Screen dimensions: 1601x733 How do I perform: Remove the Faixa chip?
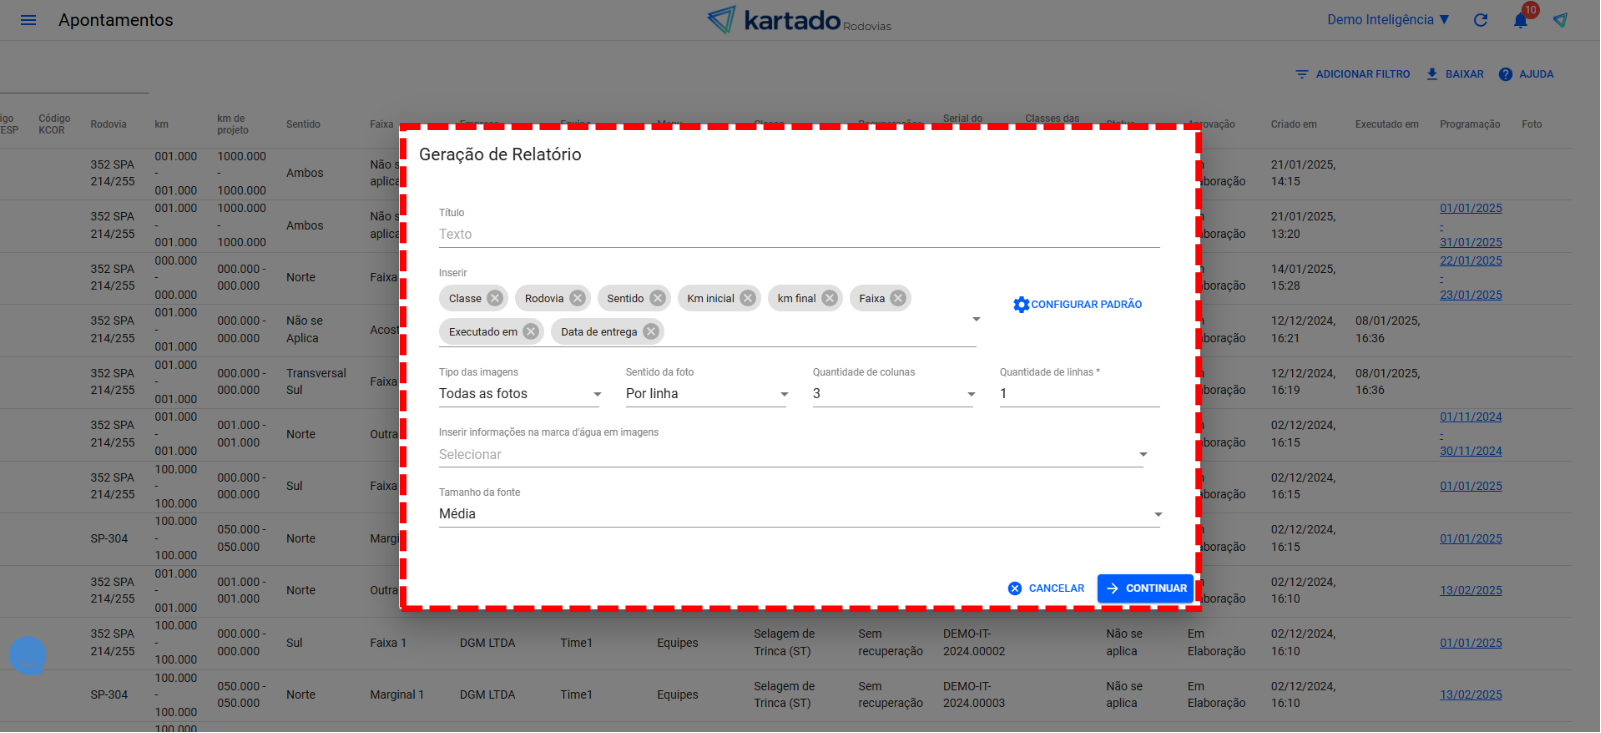[x=898, y=298]
